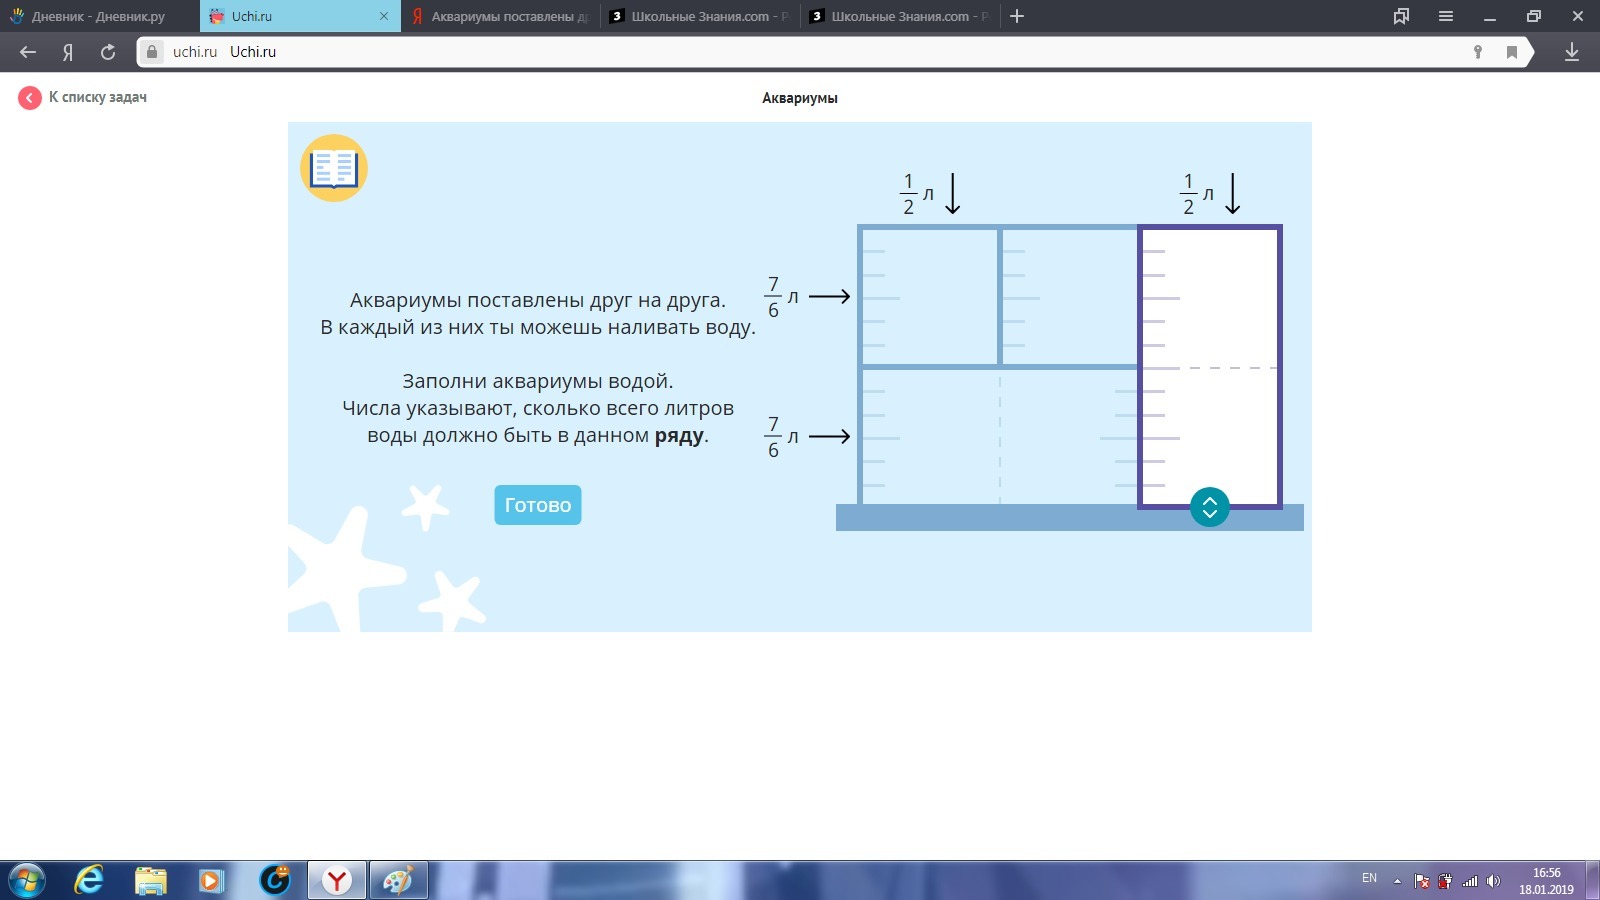Open browser downloads arrow icon
The image size is (1600, 900).
(1571, 52)
